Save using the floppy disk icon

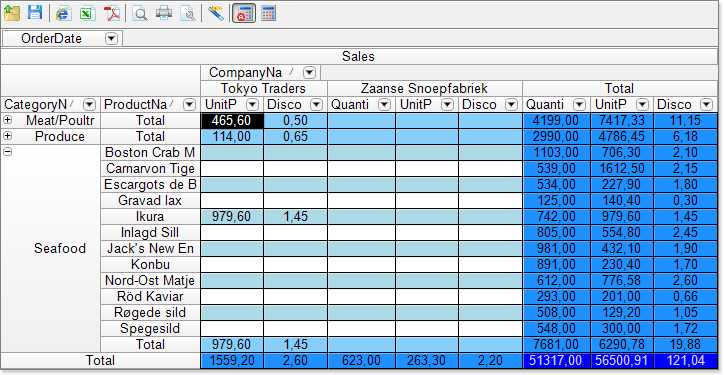(x=35, y=13)
